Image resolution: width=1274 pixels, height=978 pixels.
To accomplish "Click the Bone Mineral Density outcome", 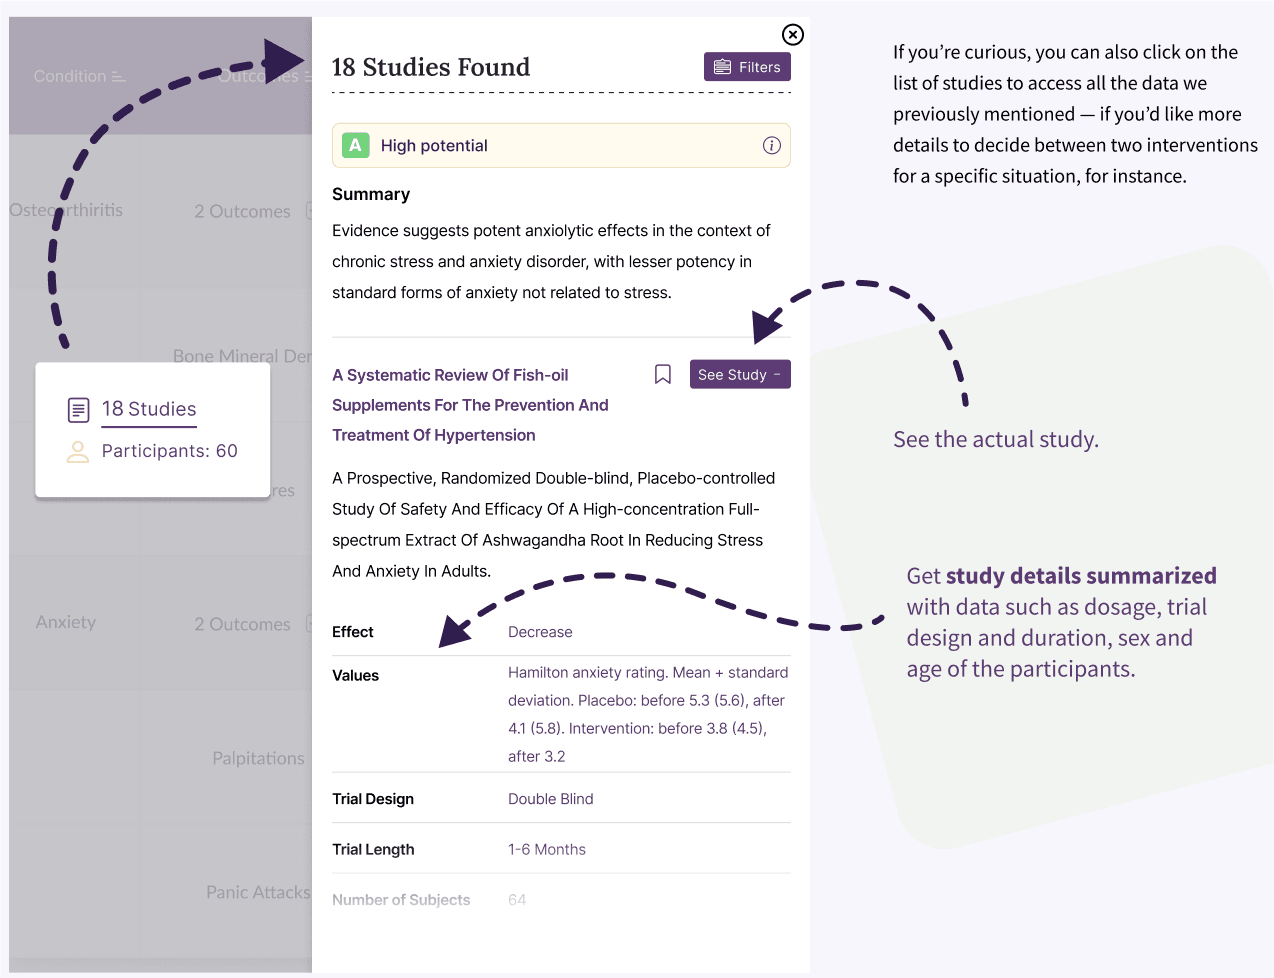I will 242,357.
